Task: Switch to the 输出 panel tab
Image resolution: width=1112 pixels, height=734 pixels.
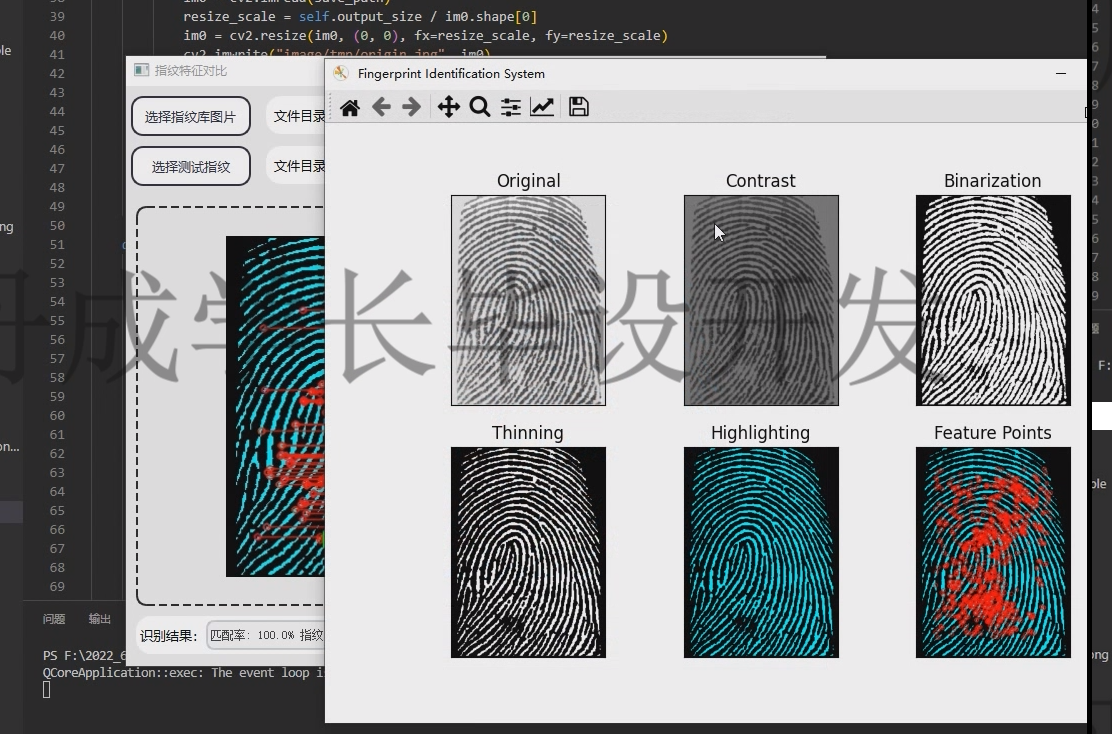Action: [99, 618]
